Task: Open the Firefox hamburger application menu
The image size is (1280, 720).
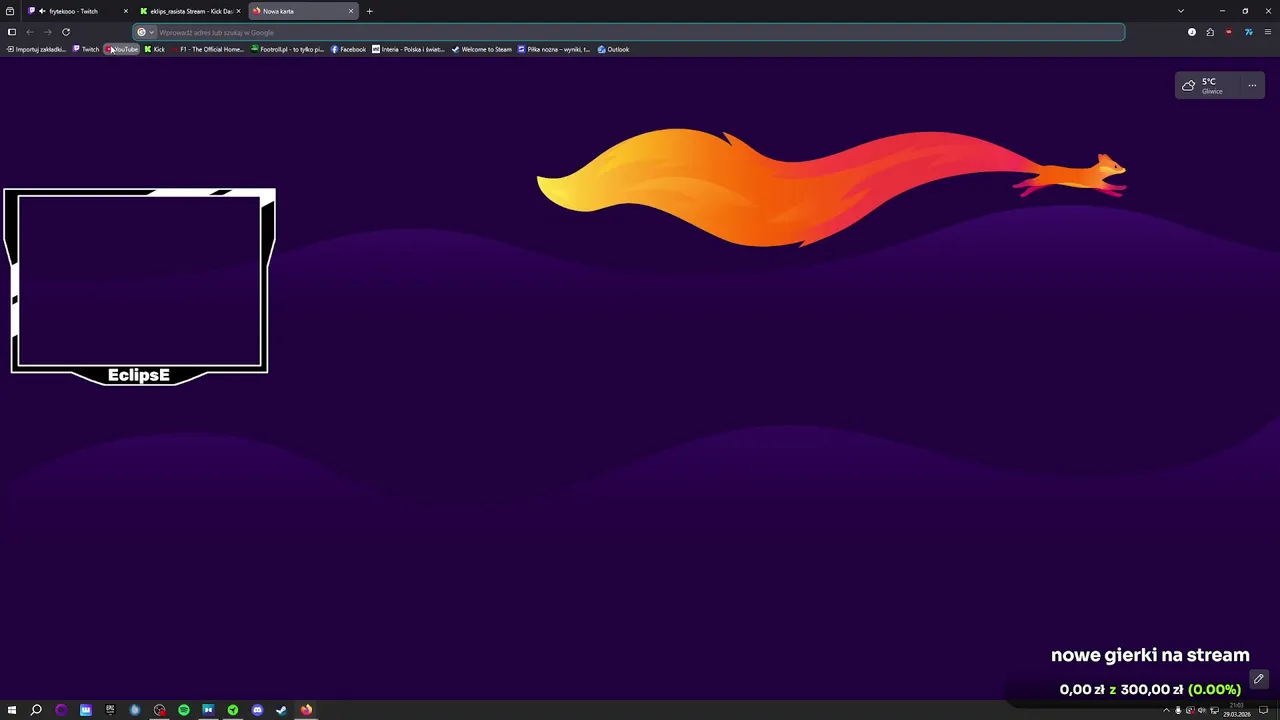Action: (x=1268, y=32)
